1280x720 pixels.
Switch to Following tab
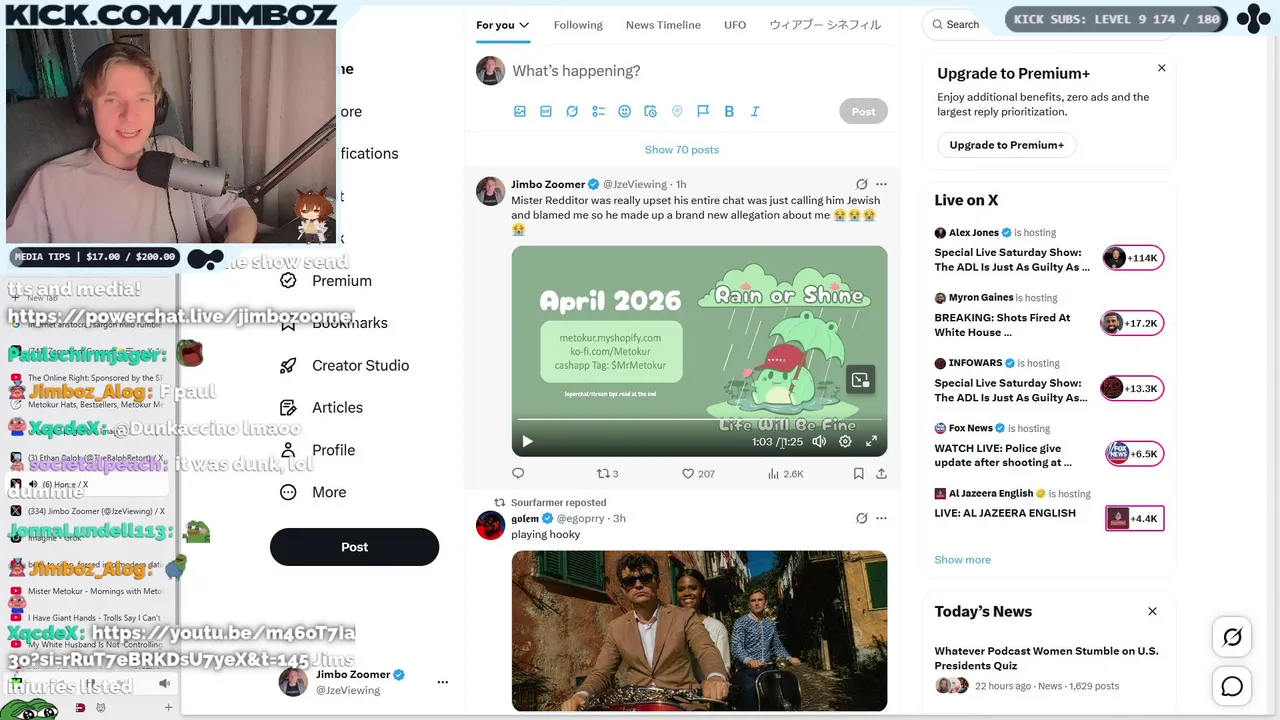coord(578,25)
